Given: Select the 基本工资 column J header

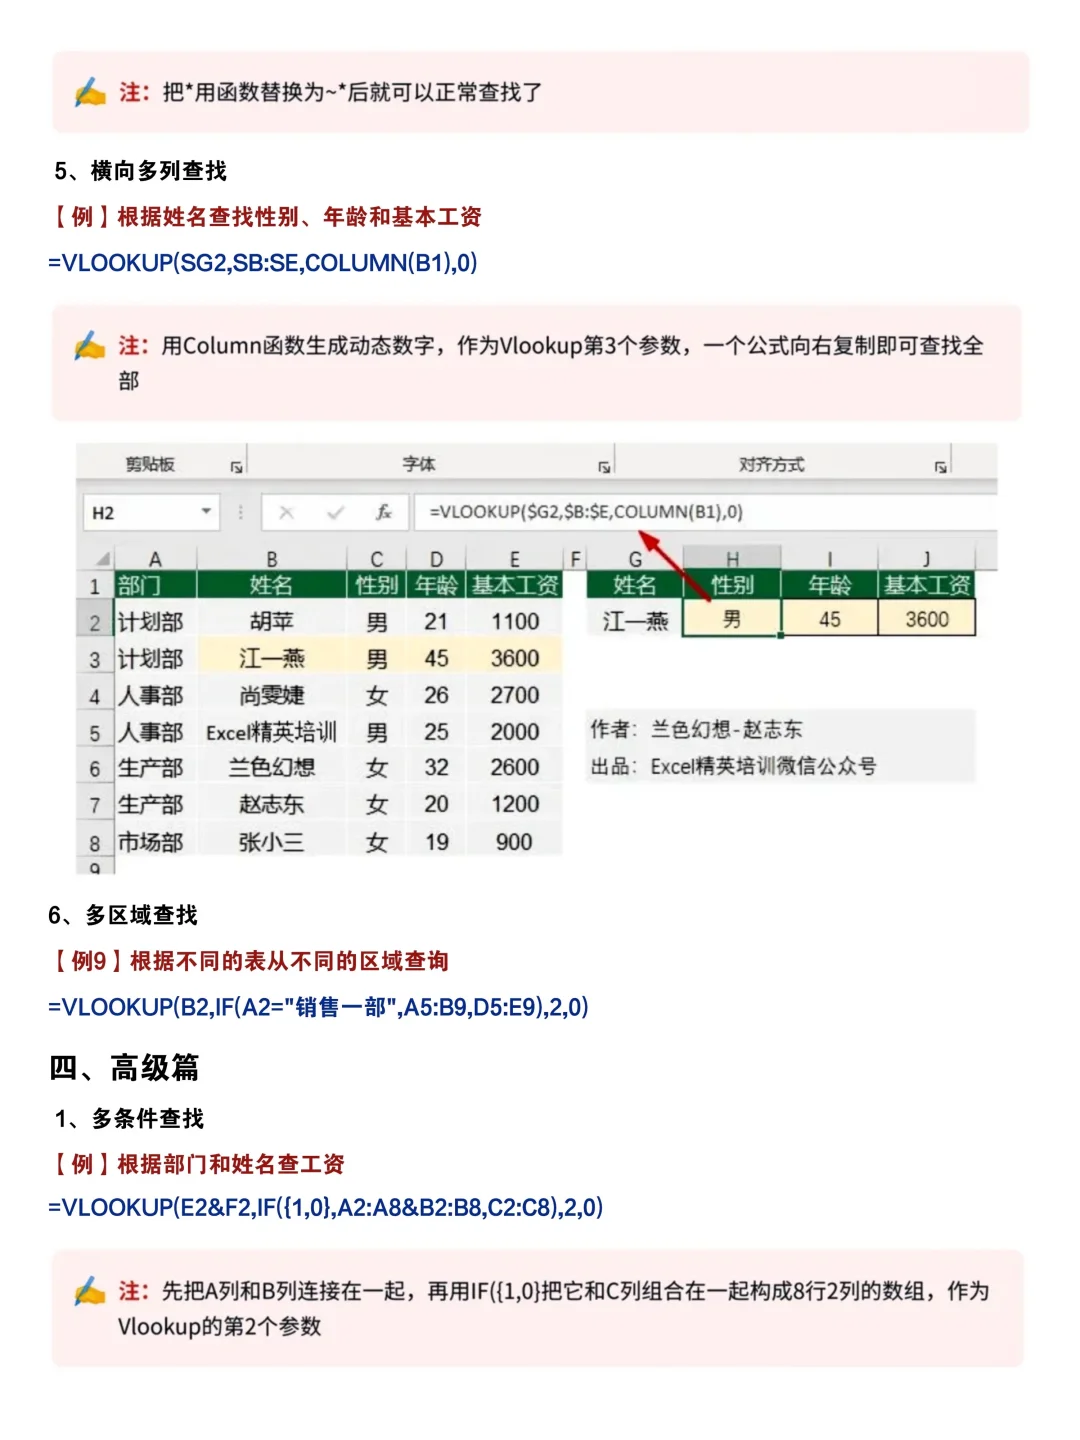Looking at the screenshot, I should click(x=928, y=559).
